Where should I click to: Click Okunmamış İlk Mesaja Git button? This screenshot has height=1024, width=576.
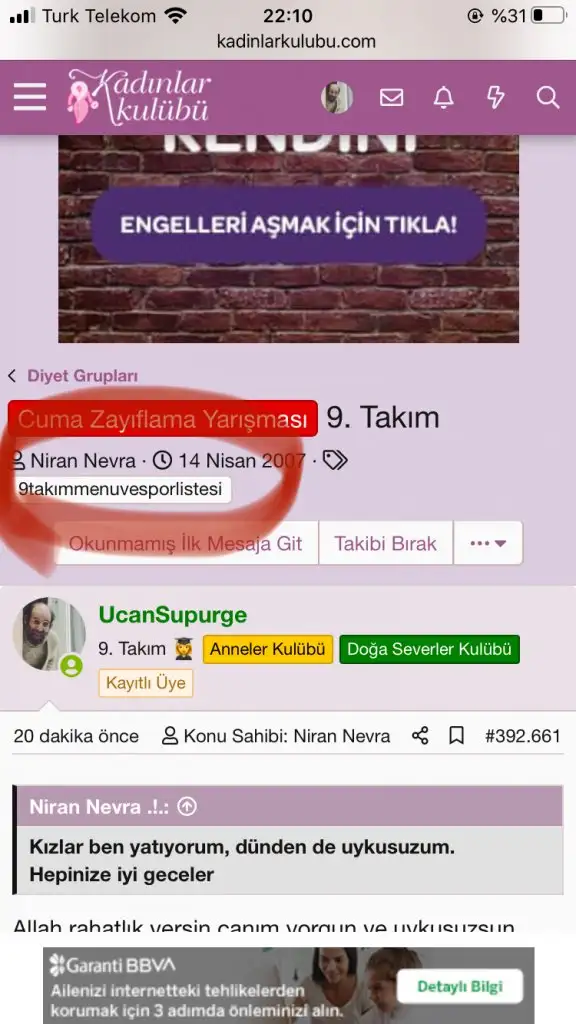tap(185, 543)
